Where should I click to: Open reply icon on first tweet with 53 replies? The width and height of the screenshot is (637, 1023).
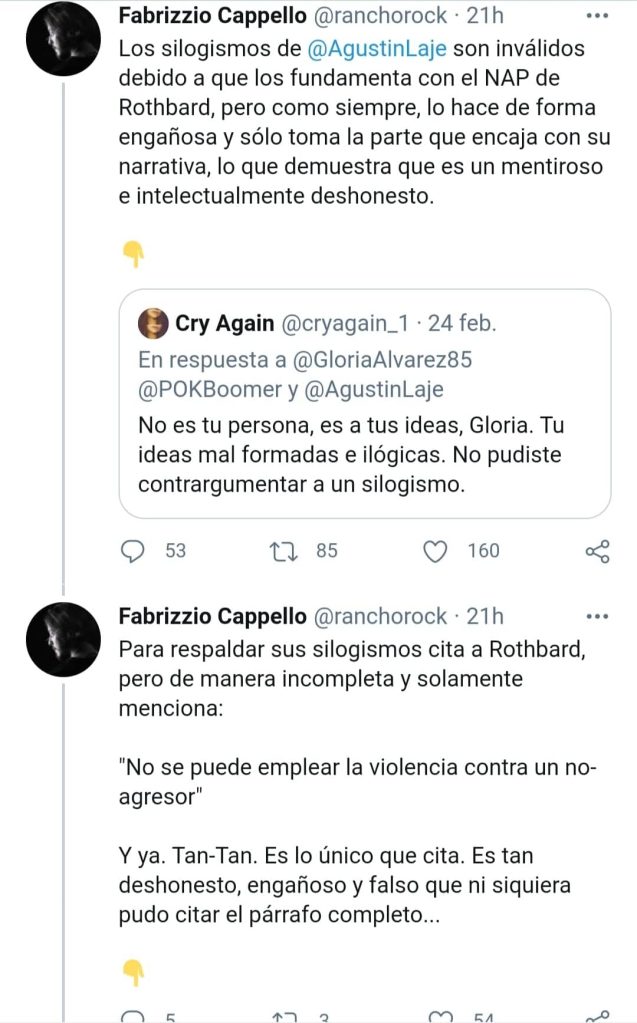coord(133,551)
